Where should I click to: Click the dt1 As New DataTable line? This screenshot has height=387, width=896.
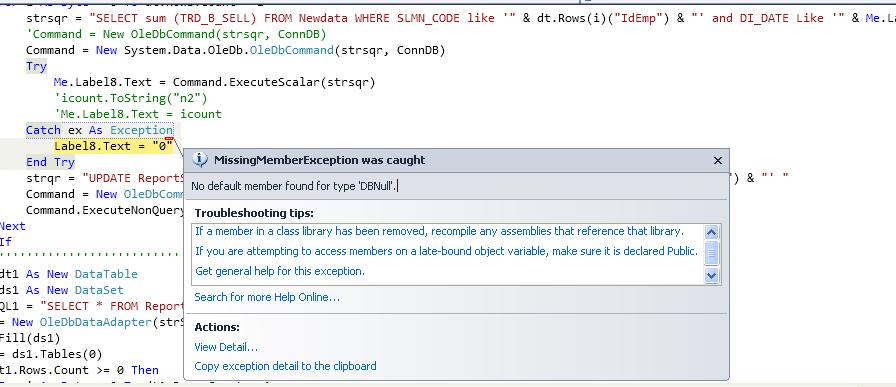pyautogui.click(x=69, y=274)
